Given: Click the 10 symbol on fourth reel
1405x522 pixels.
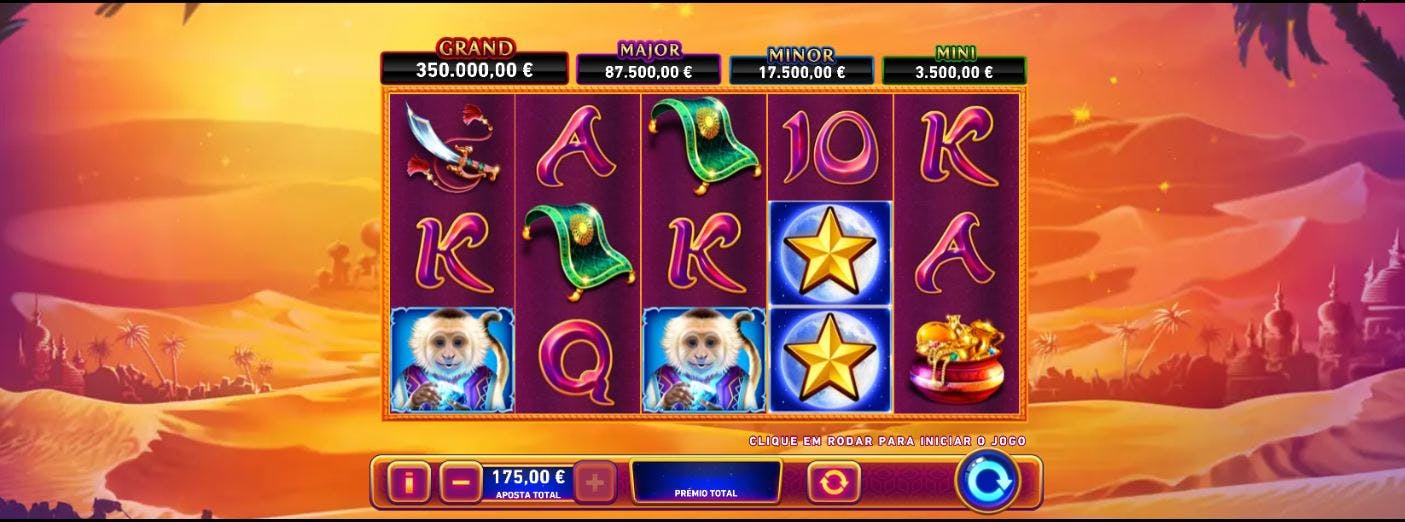Looking at the screenshot, I should (829, 147).
